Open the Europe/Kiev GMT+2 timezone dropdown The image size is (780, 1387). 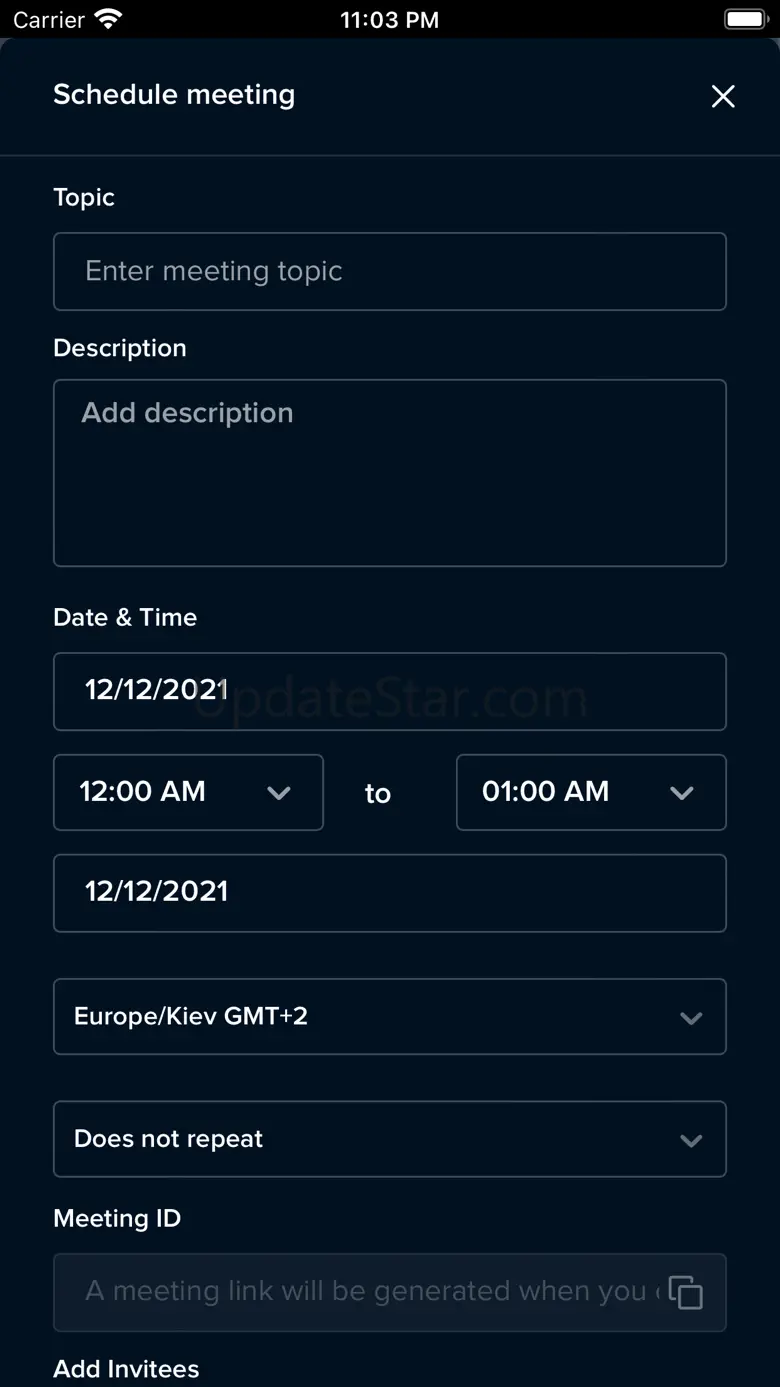pyautogui.click(x=389, y=1016)
